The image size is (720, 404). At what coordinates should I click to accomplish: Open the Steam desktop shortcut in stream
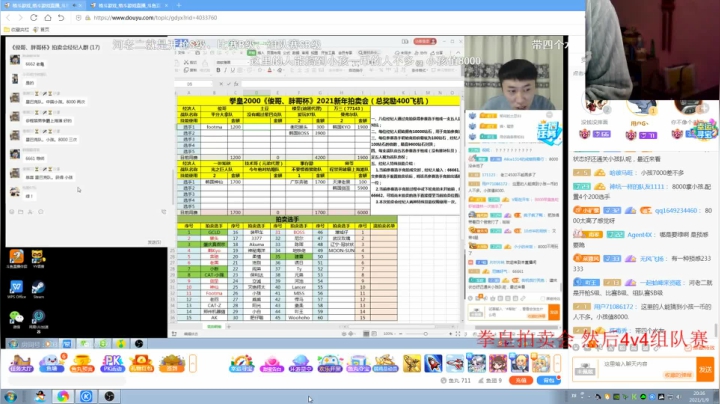pyautogui.click(x=38, y=290)
